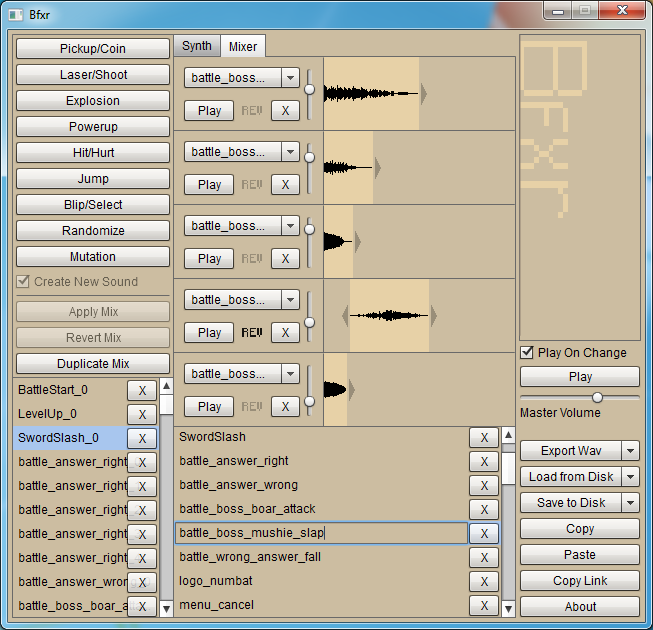The image size is (653, 630).
Task: Select the Mixer tab
Action: 243,46
